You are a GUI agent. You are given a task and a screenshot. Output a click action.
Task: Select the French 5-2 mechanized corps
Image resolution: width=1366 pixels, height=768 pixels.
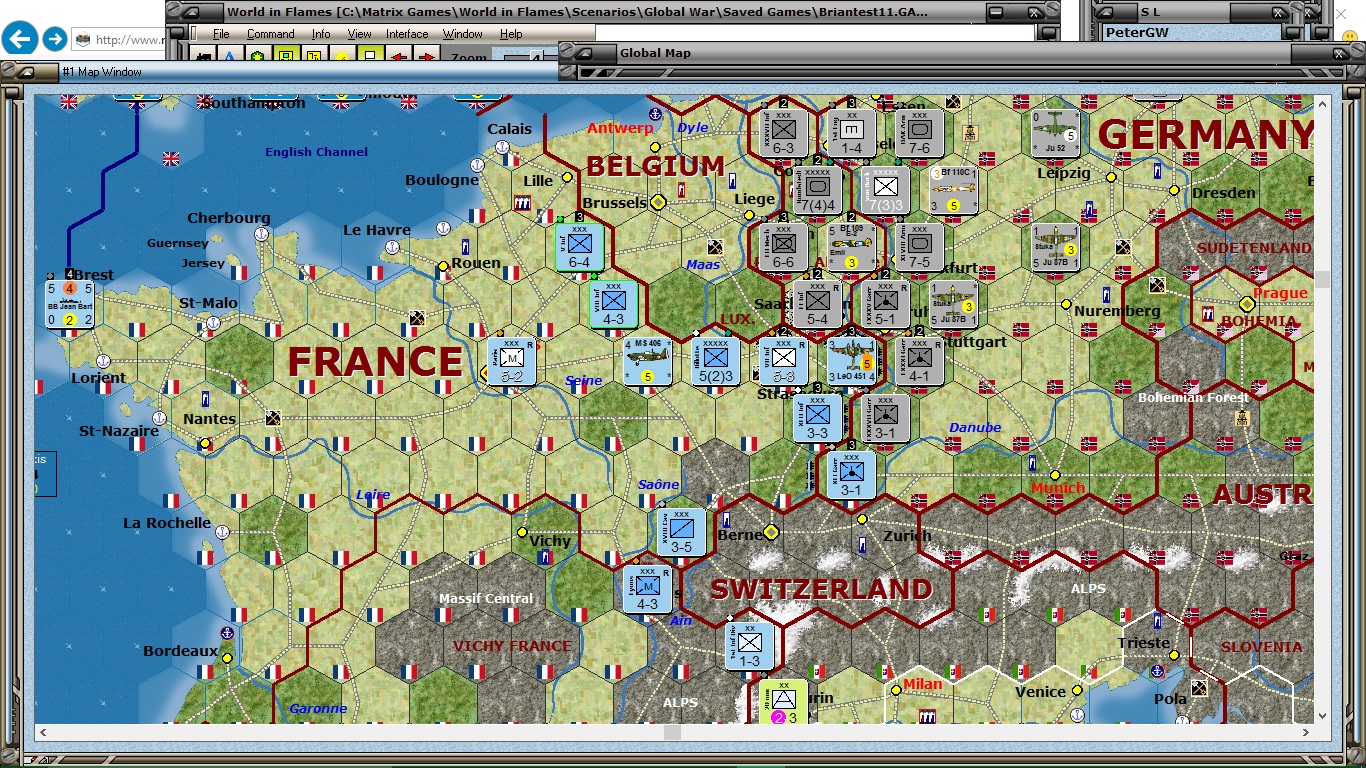click(512, 361)
